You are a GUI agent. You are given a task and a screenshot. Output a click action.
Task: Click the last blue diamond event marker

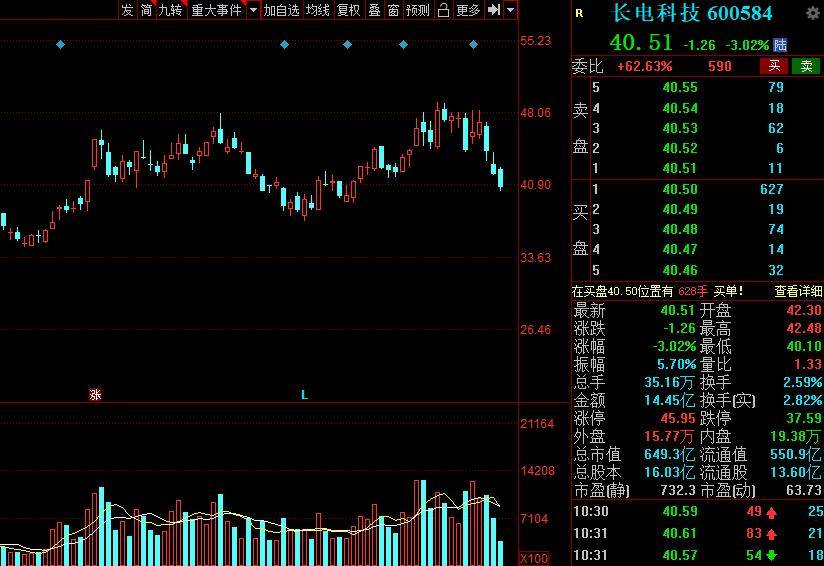point(473,45)
